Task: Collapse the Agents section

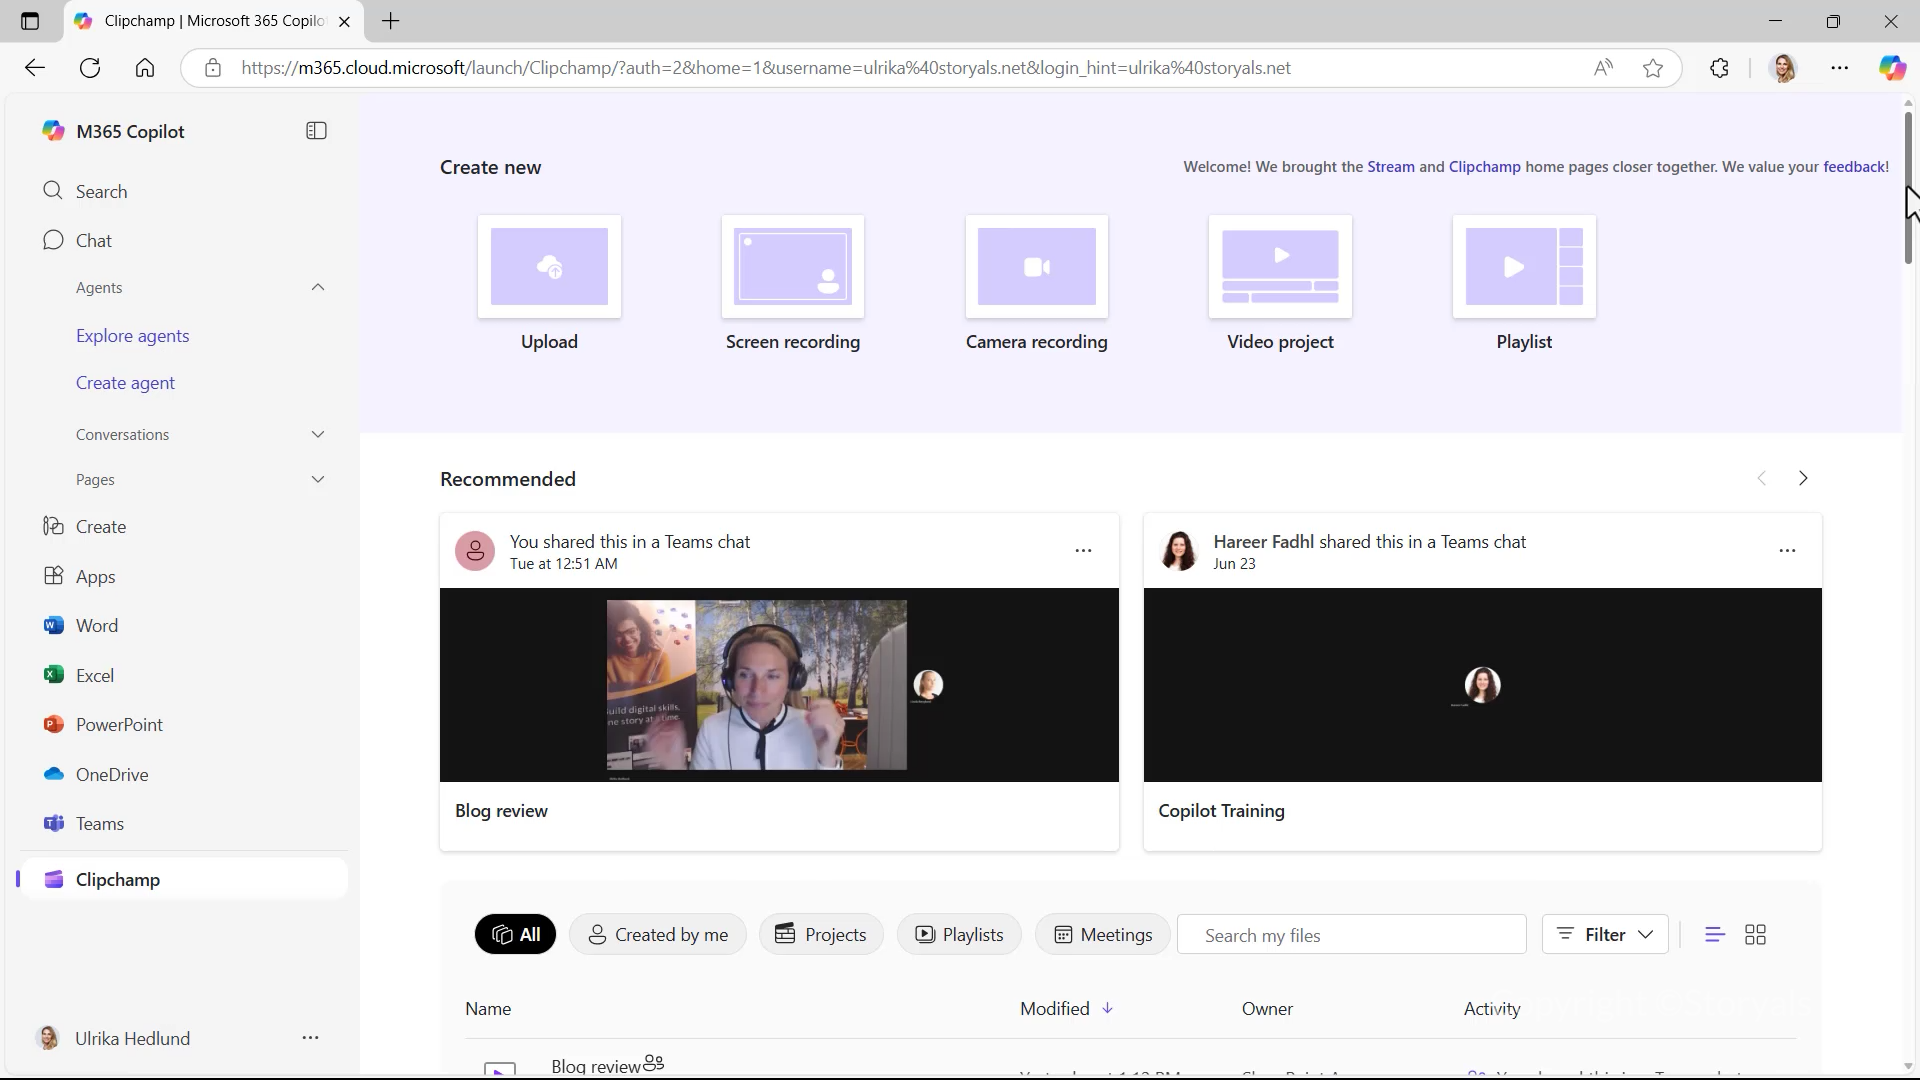Action: [318, 287]
